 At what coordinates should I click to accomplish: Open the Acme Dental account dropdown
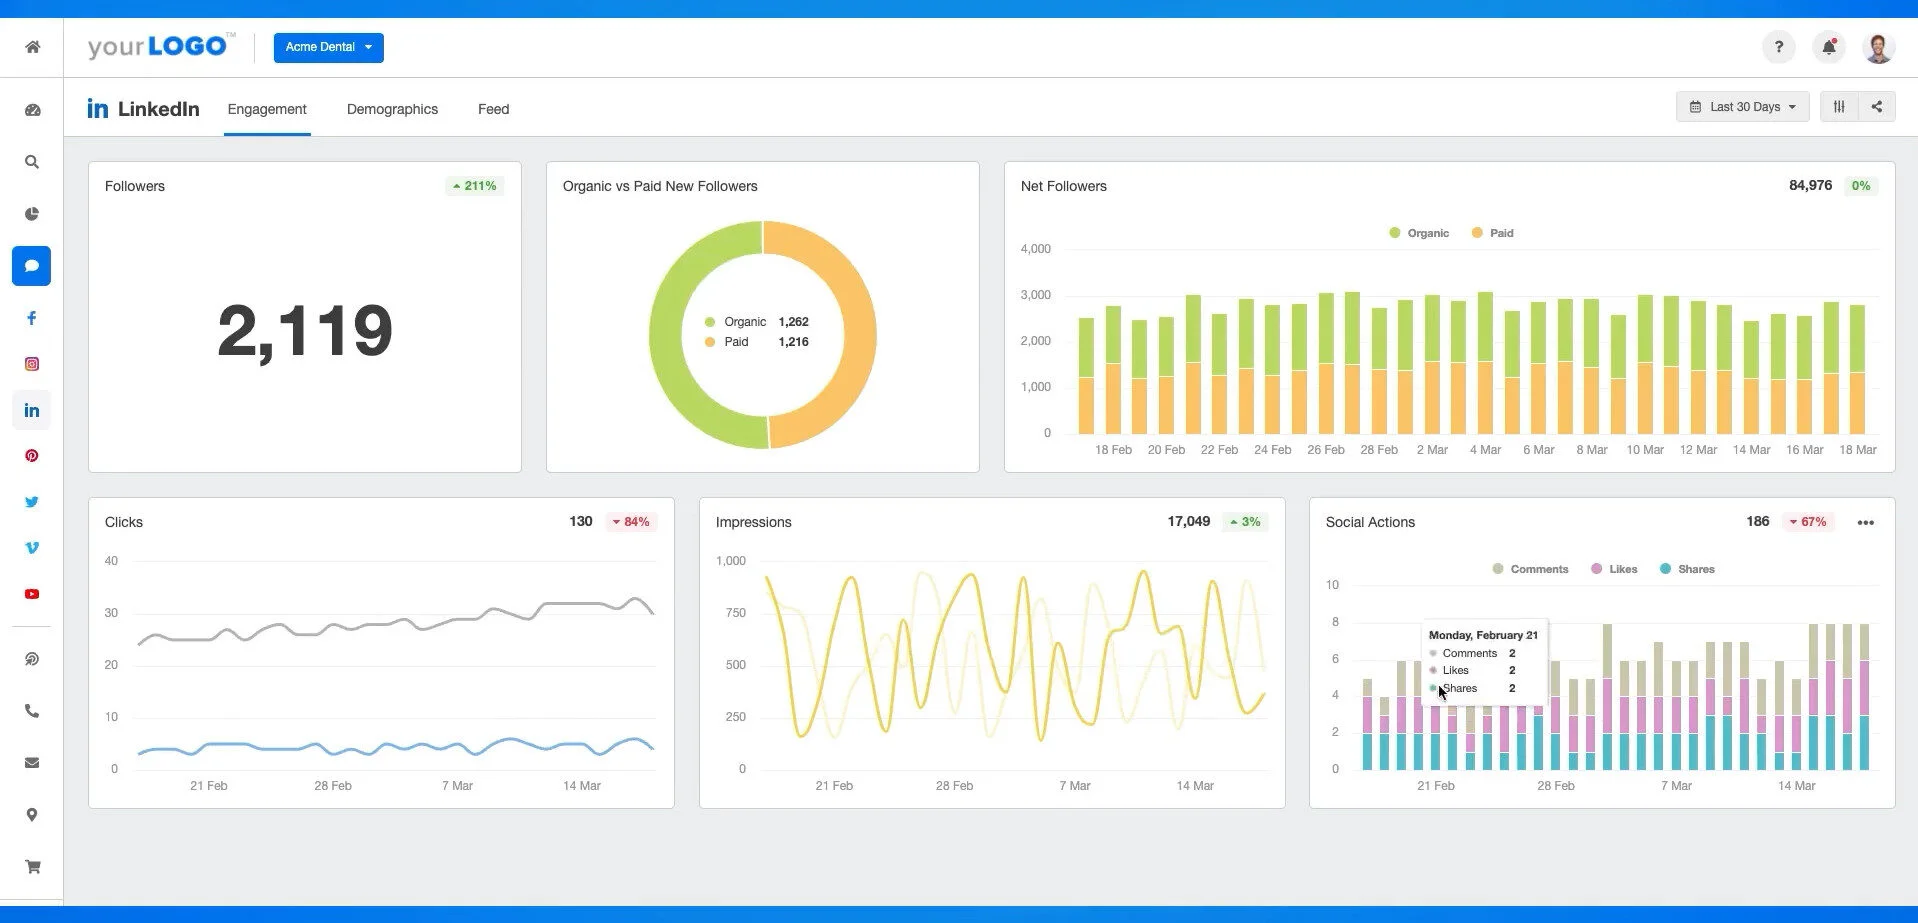pos(328,47)
